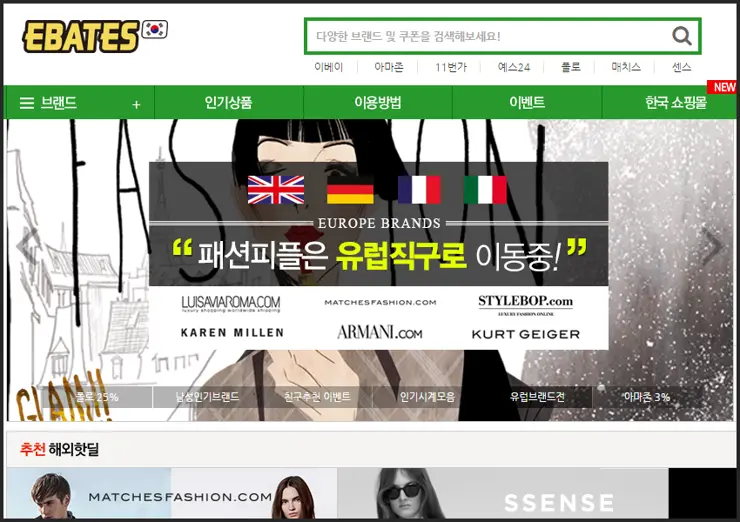Show previous banner slide with left arrow
Screen dimensions: 740x522
pos(26,246)
